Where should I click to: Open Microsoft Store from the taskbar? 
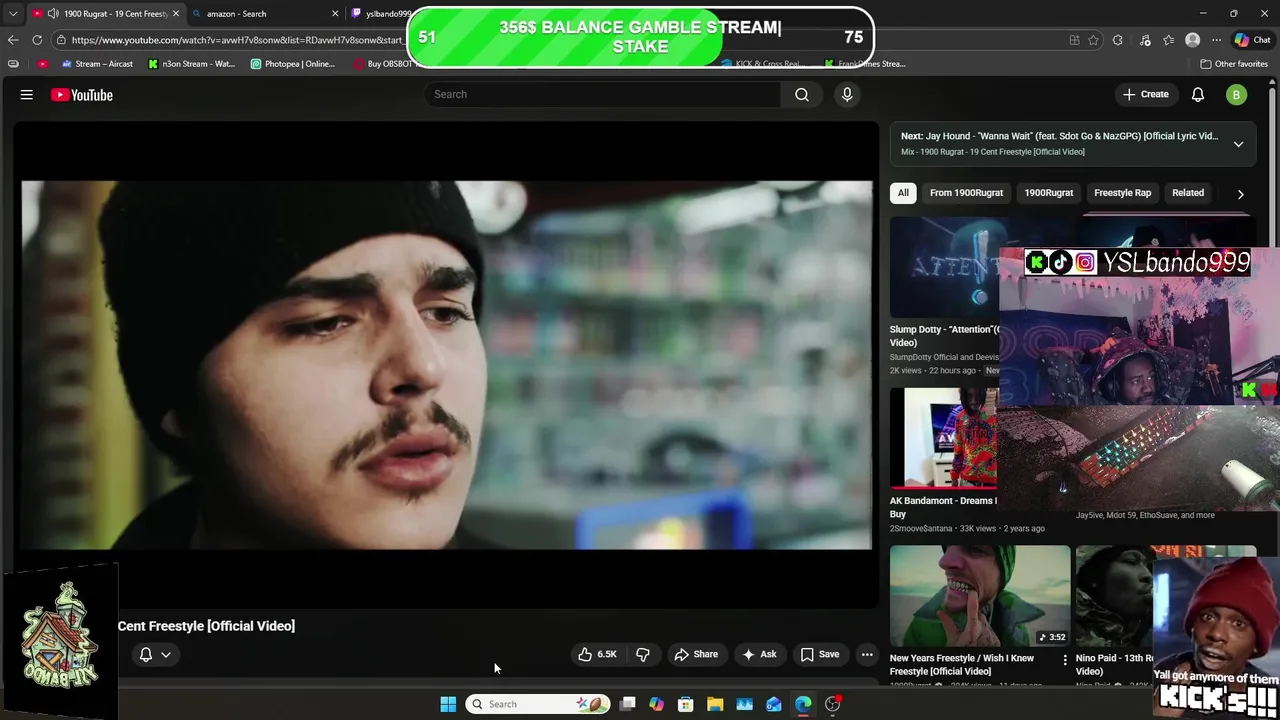[x=686, y=704]
